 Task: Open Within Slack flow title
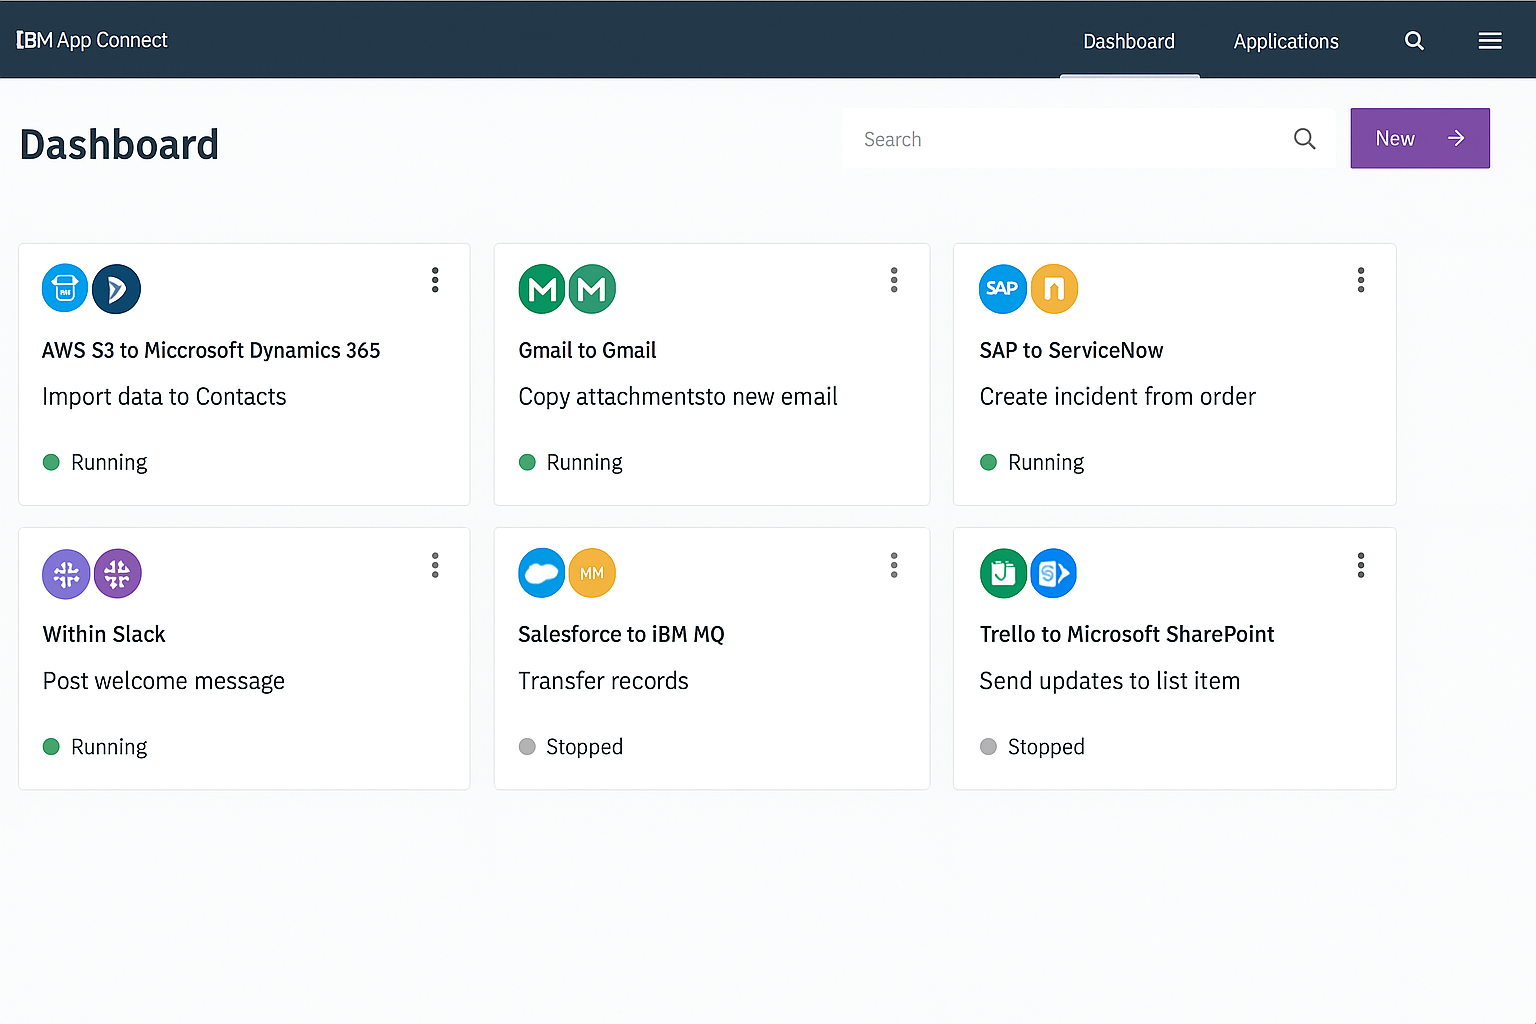[104, 634]
